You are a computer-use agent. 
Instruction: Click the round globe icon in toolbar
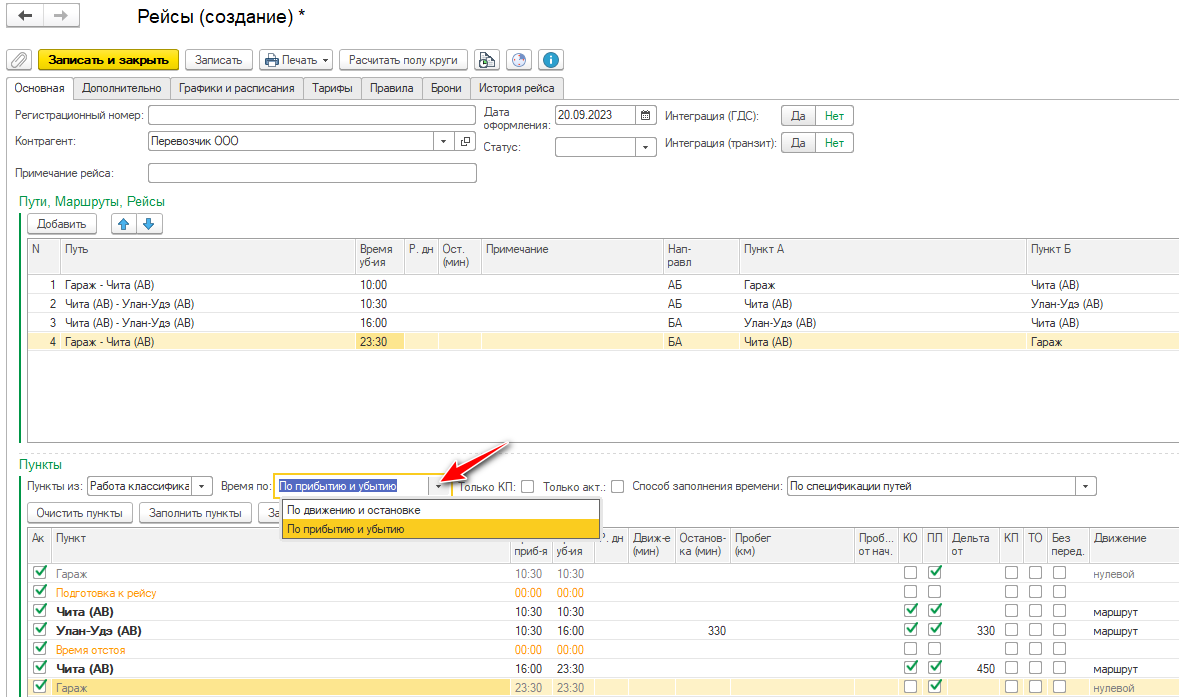(518, 60)
